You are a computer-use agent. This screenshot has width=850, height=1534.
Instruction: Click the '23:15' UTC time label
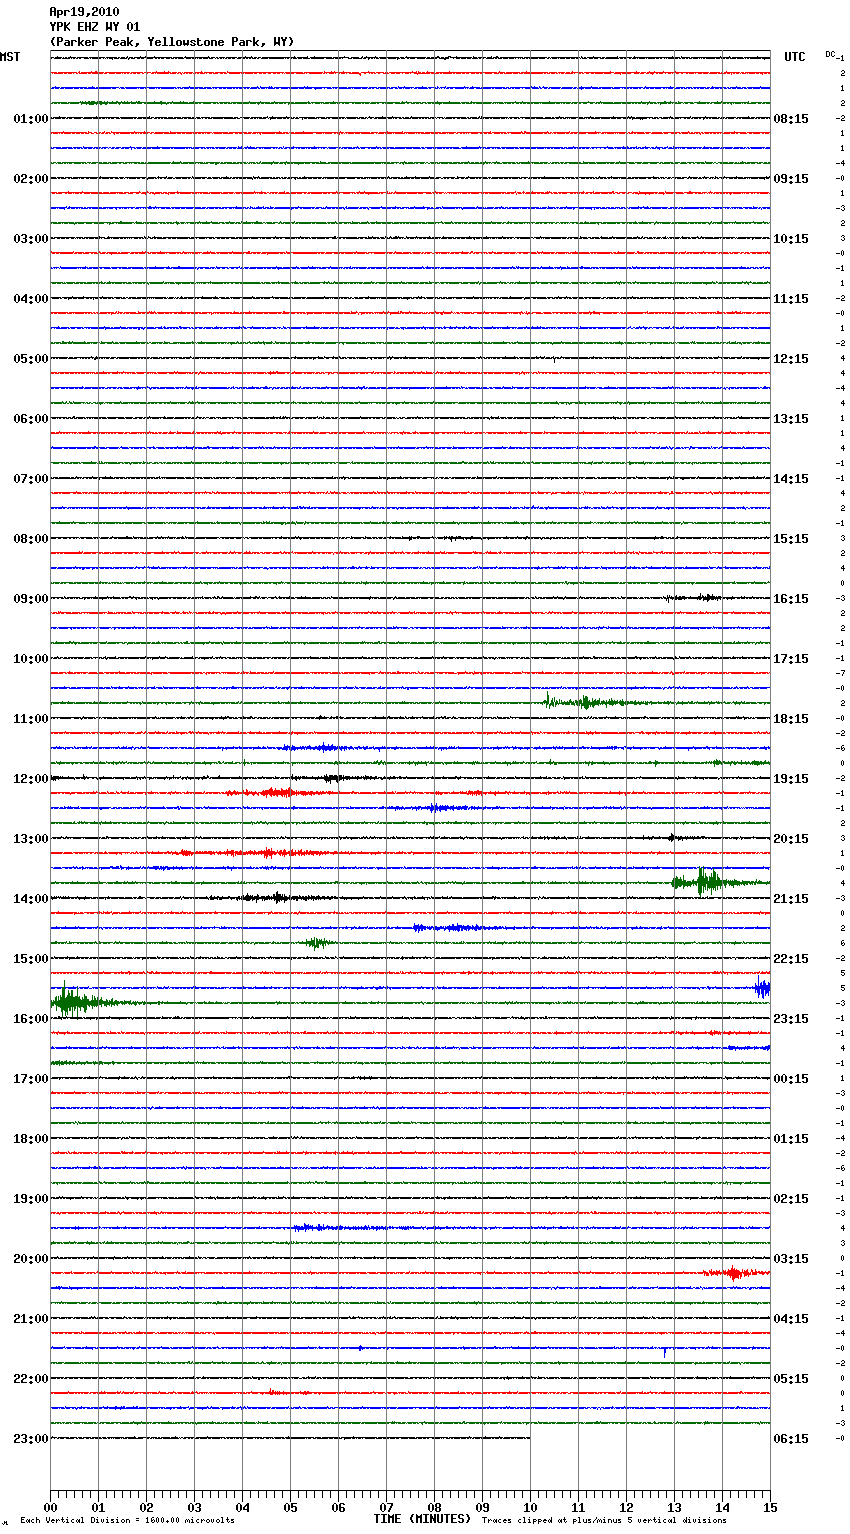791,1019
